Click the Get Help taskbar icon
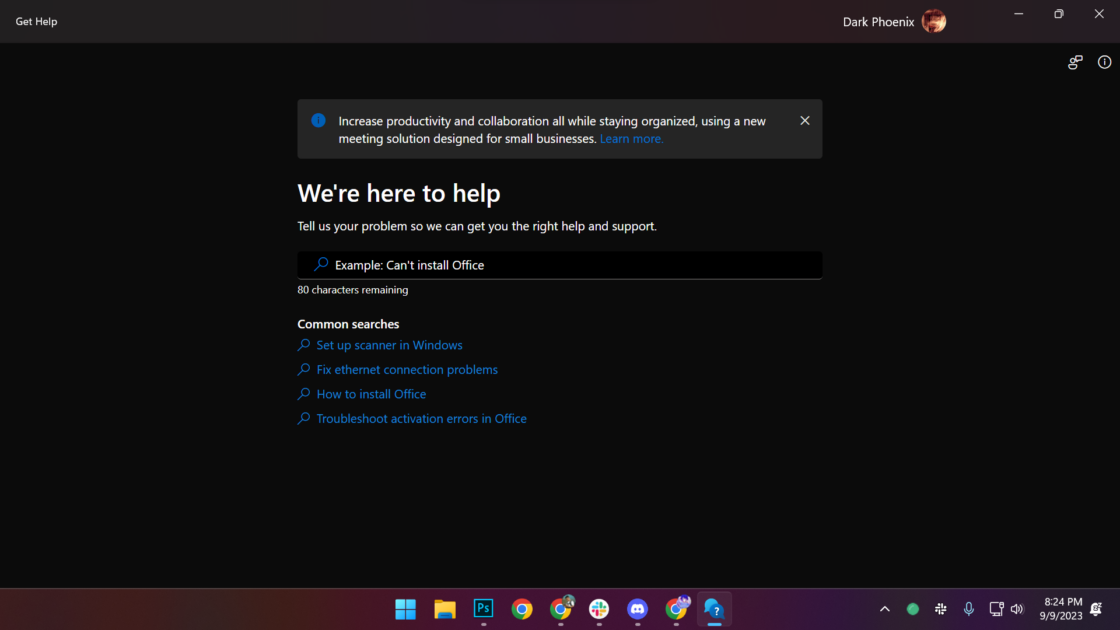Viewport: 1120px width, 630px height. 714,609
